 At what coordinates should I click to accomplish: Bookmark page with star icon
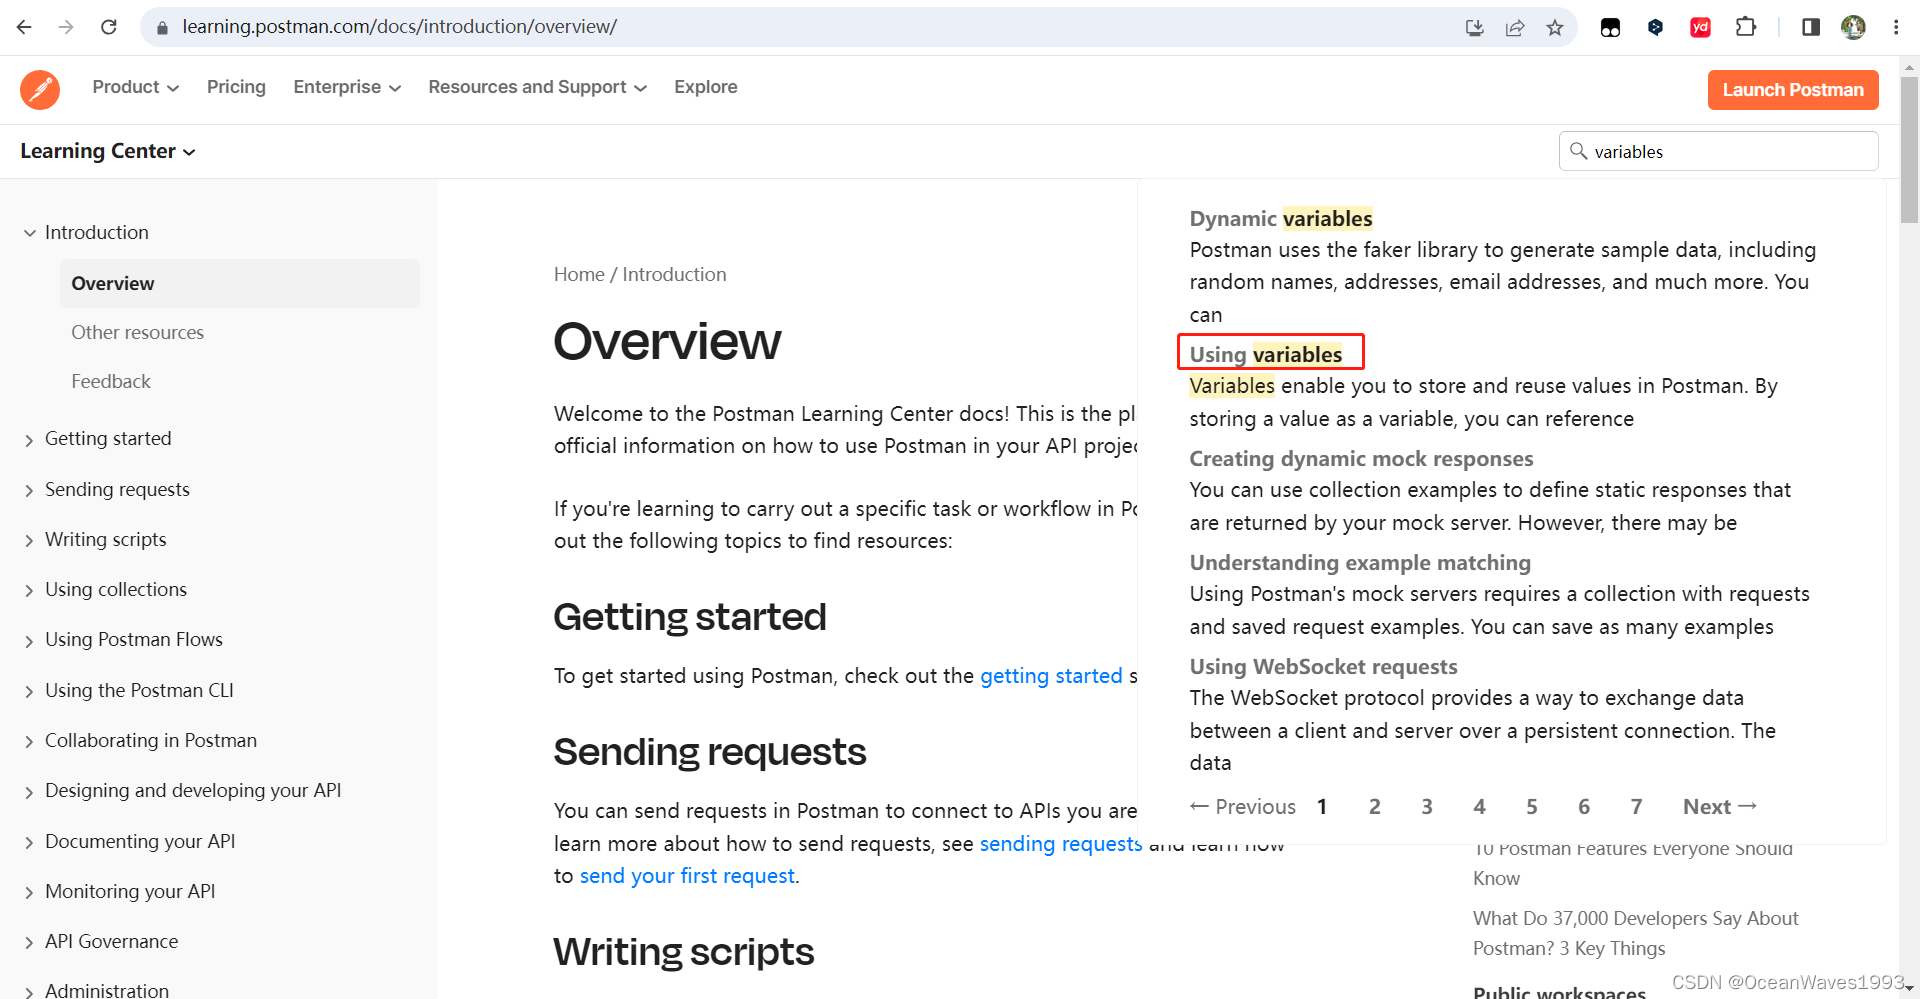[x=1555, y=28]
